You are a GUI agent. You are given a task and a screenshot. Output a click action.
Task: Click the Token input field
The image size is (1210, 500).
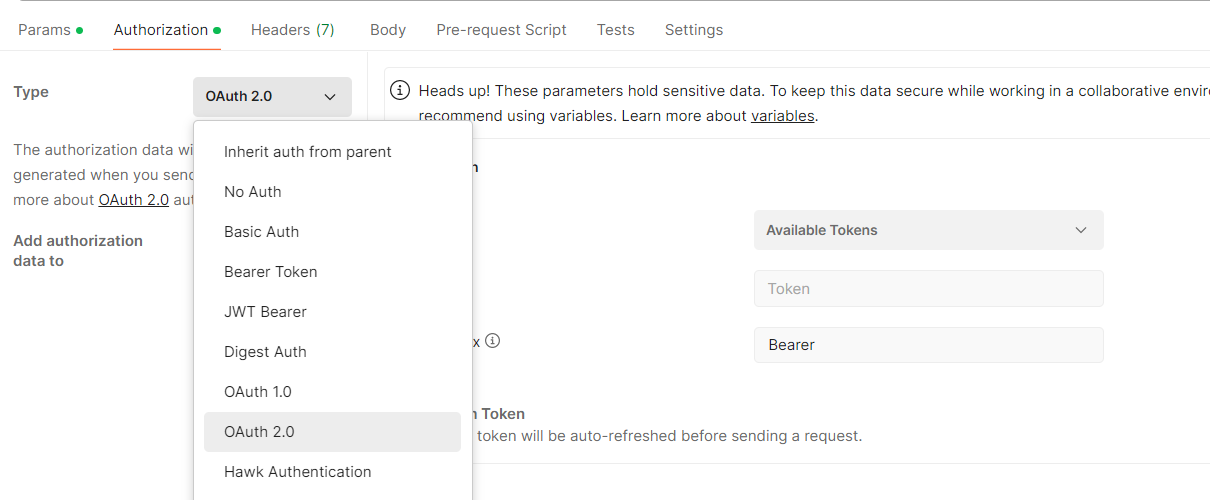(928, 289)
